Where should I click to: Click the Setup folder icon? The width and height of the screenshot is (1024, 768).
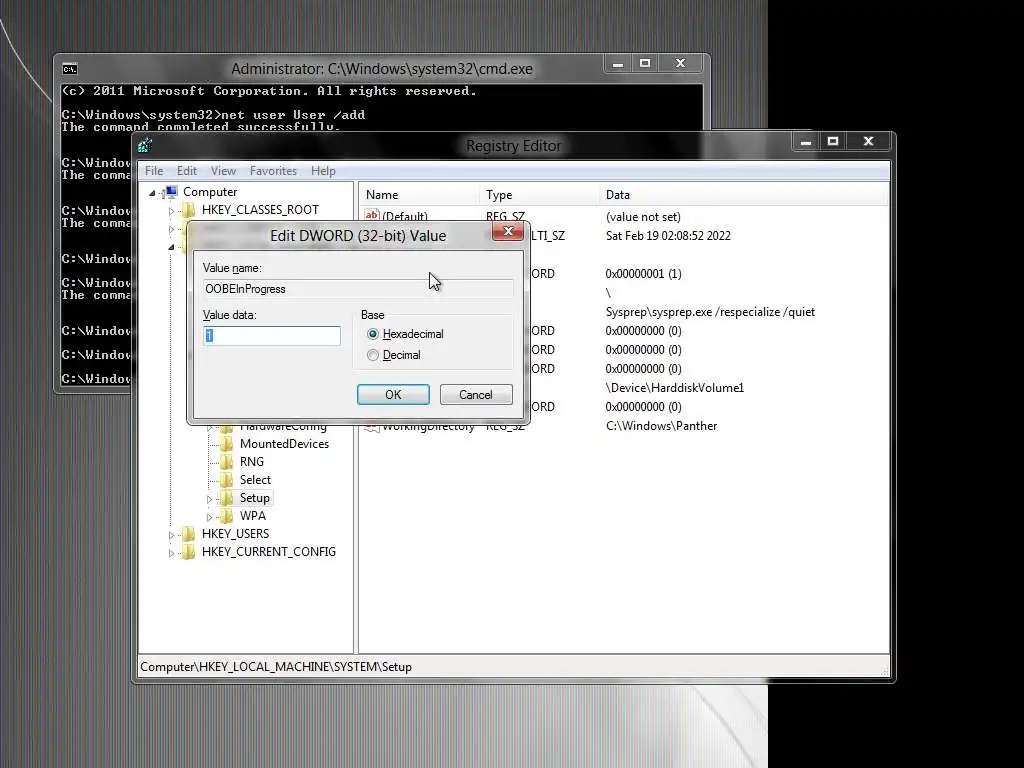coord(227,498)
